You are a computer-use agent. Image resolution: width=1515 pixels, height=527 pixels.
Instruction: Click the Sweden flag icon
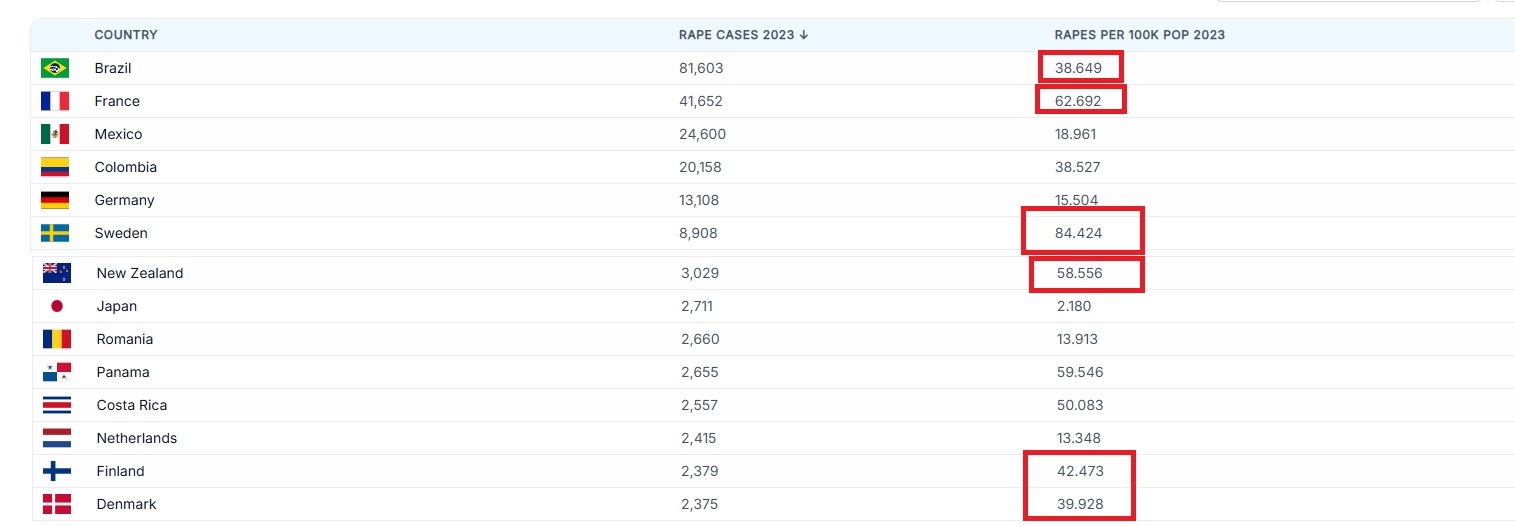(55, 233)
